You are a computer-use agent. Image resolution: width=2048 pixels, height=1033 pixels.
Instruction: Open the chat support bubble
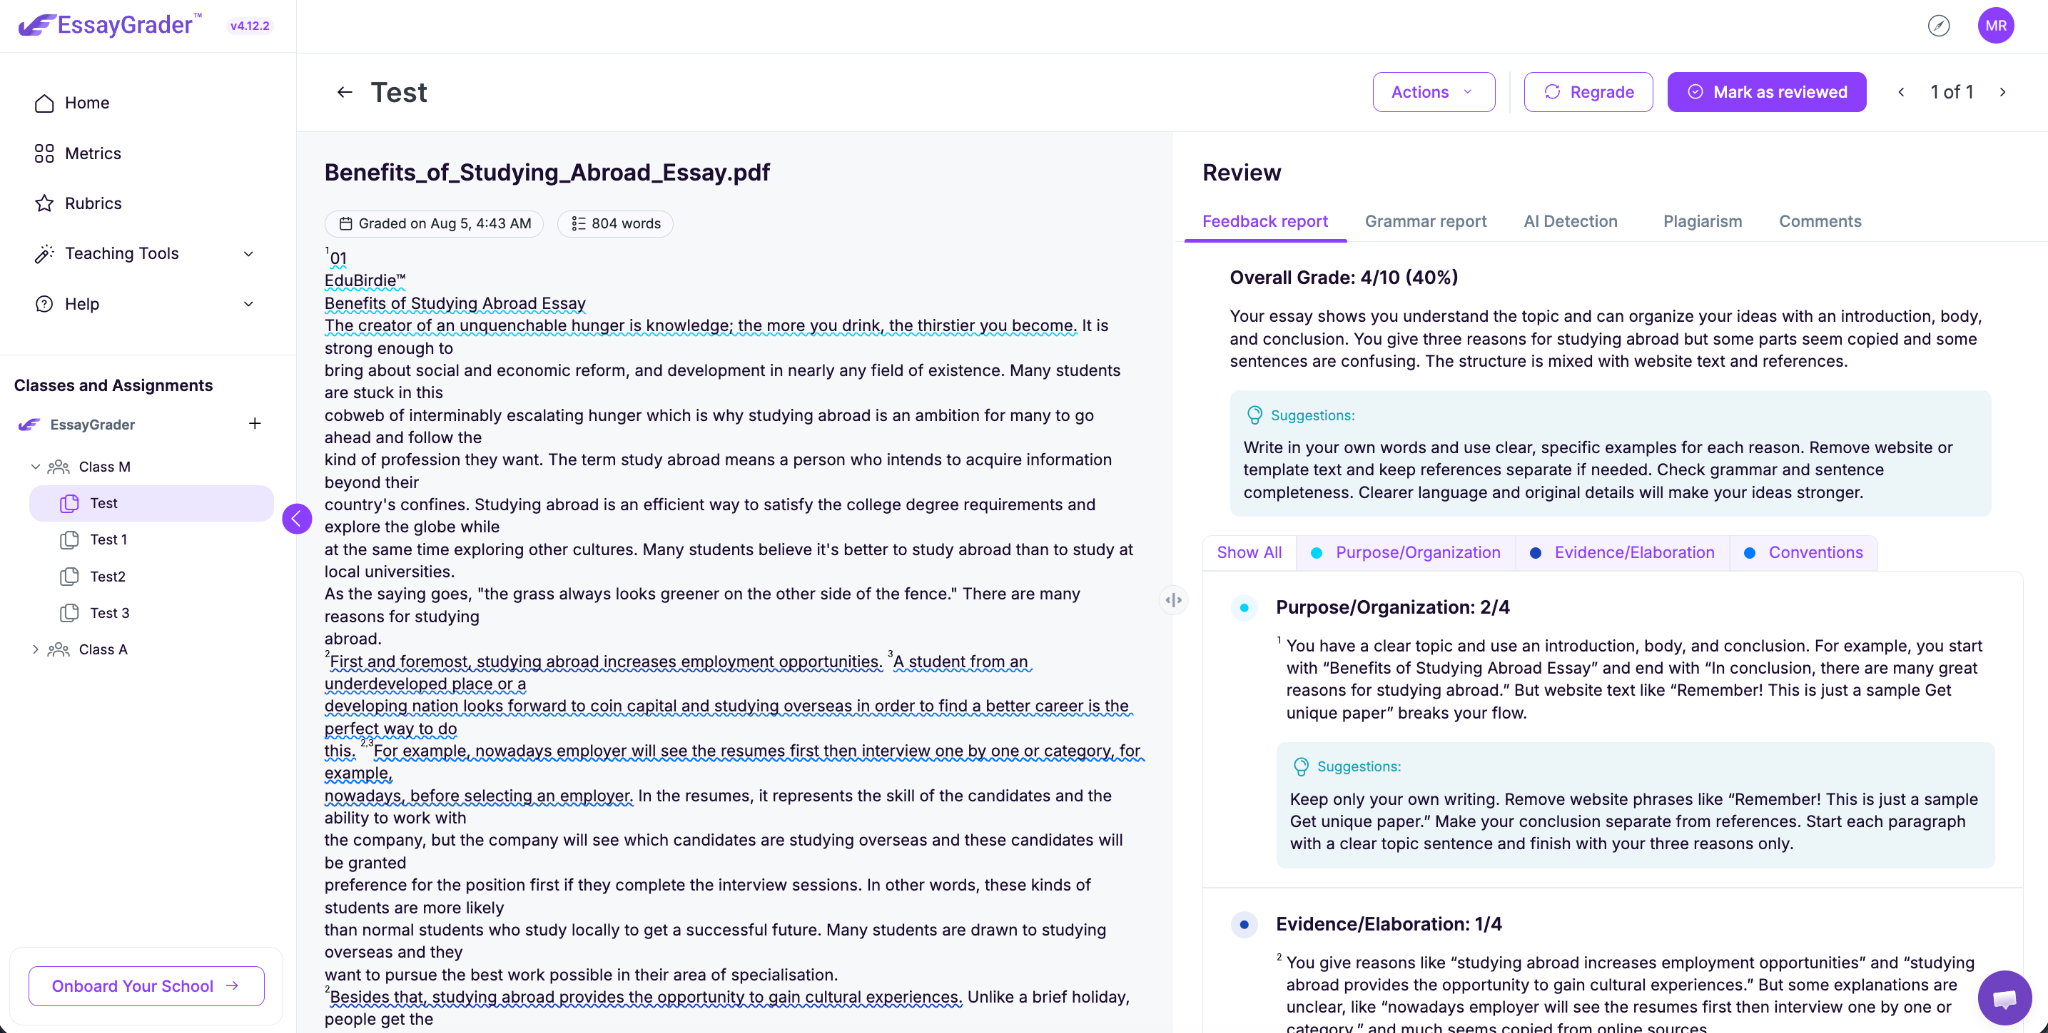pos(2004,998)
